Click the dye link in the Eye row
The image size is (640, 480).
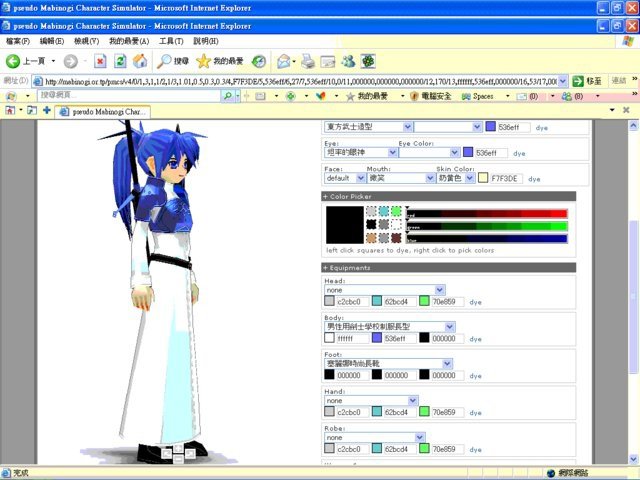point(519,153)
